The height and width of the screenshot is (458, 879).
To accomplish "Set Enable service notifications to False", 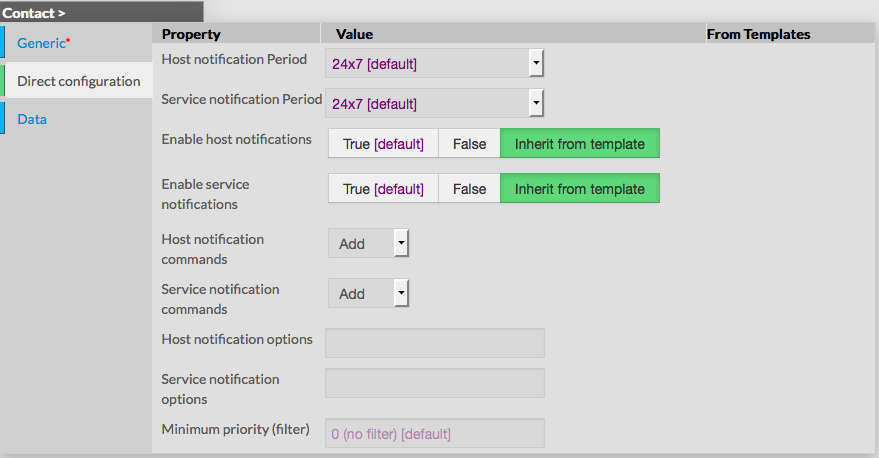I will pyautogui.click(x=469, y=188).
